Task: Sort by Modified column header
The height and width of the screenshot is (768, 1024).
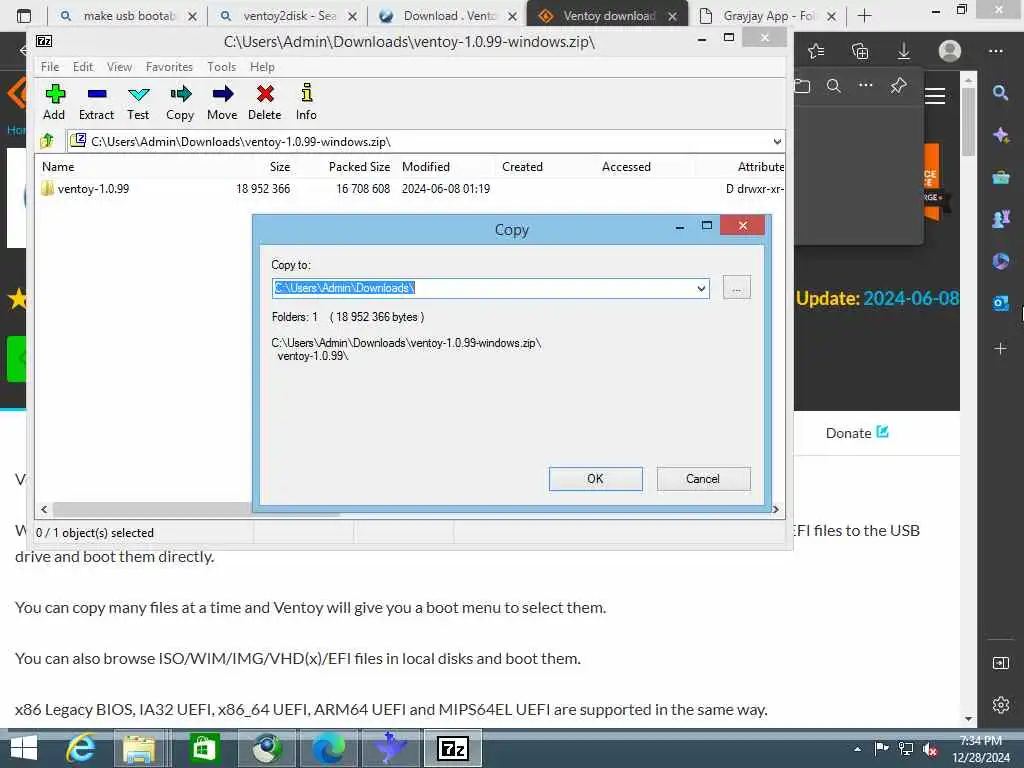Action: pos(426,167)
